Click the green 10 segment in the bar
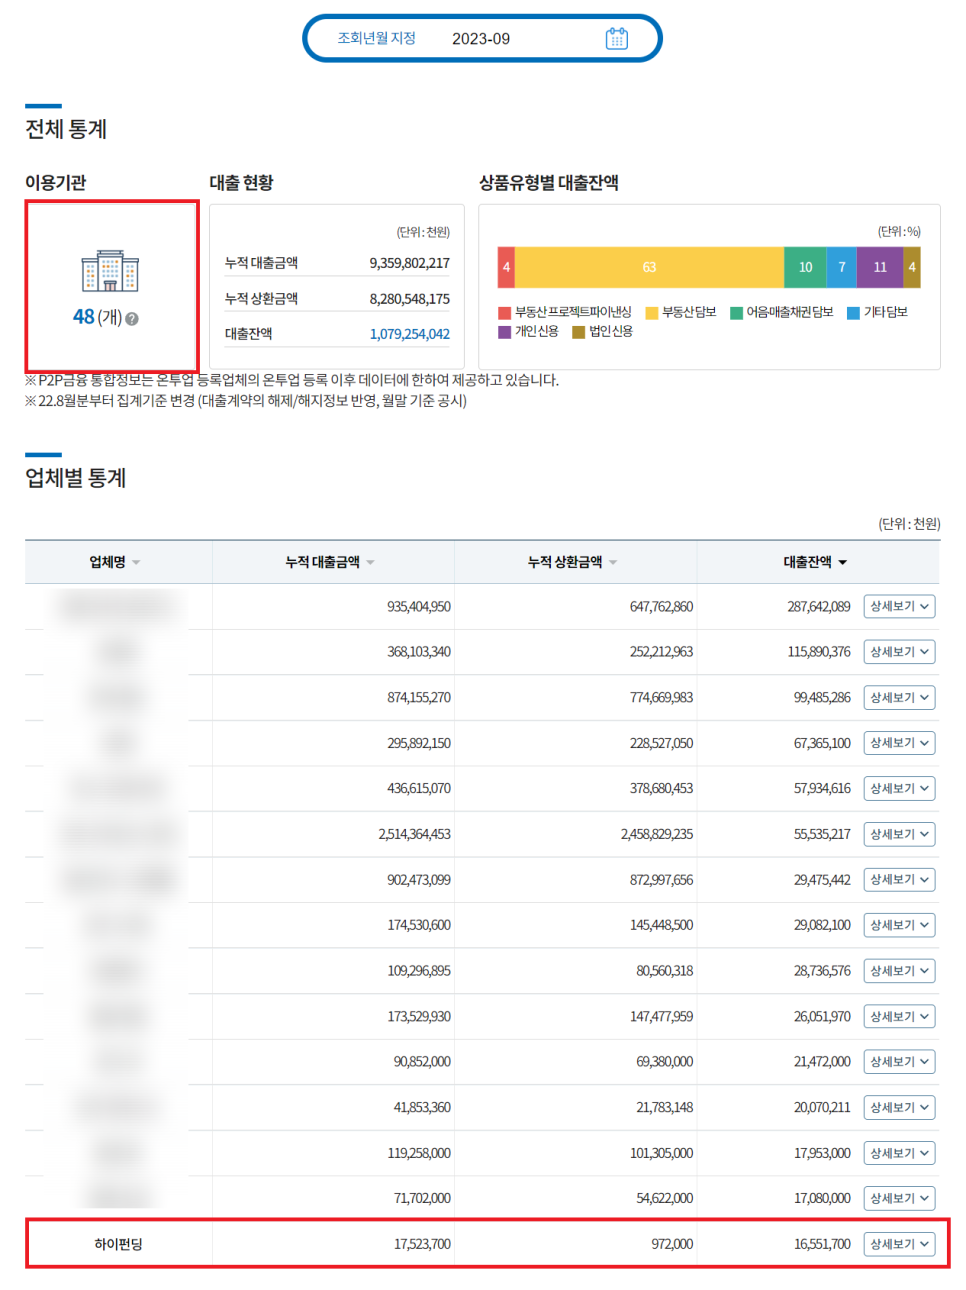The height and width of the screenshot is (1290, 966). click(805, 267)
